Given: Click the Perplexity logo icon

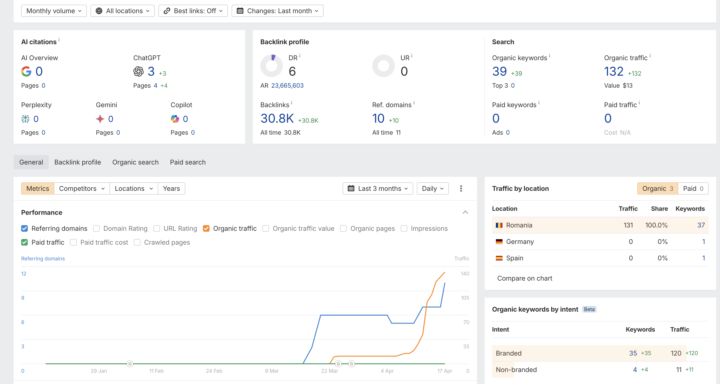Looking at the screenshot, I should click(x=25, y=119).
